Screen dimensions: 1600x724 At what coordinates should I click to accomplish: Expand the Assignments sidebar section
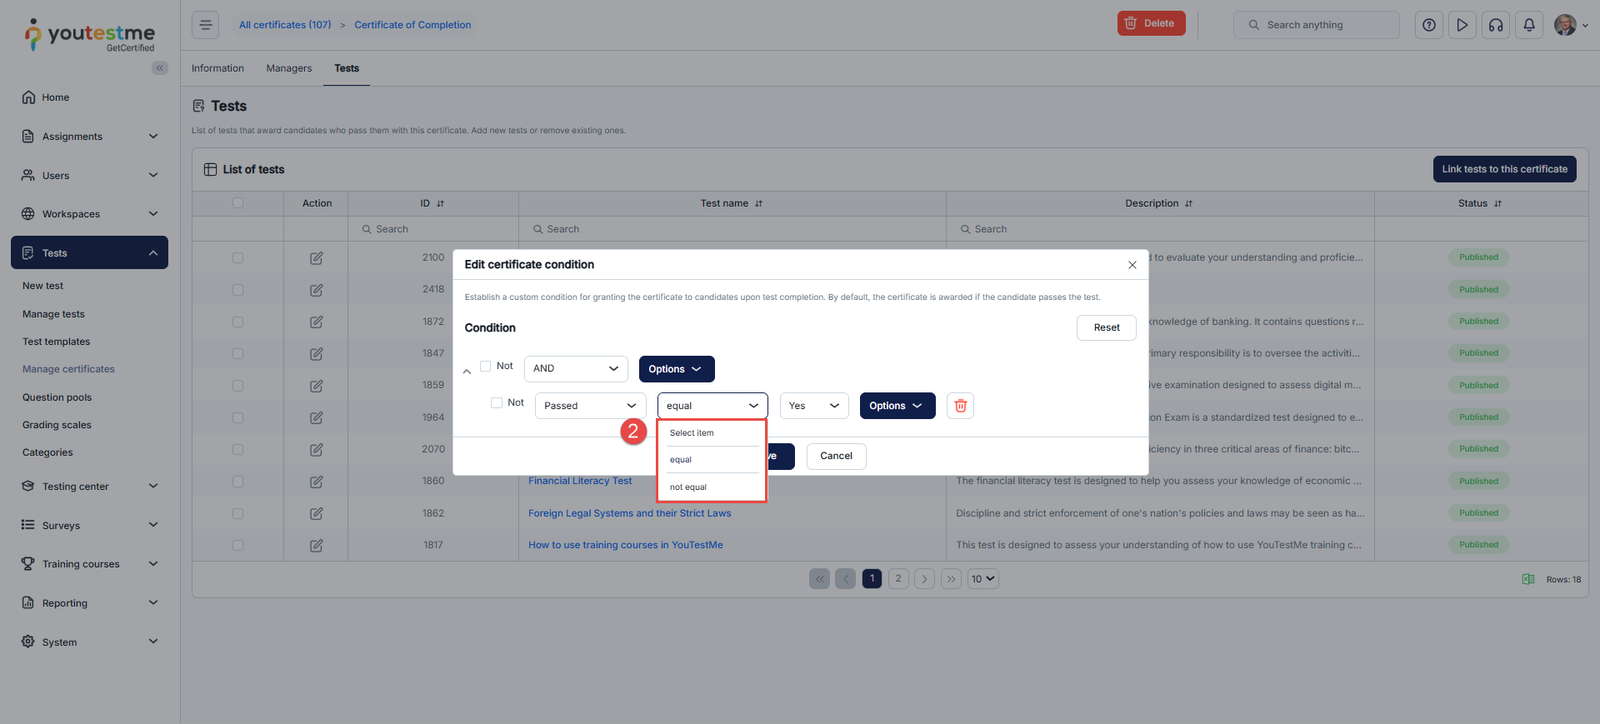(x=90, y=137)
